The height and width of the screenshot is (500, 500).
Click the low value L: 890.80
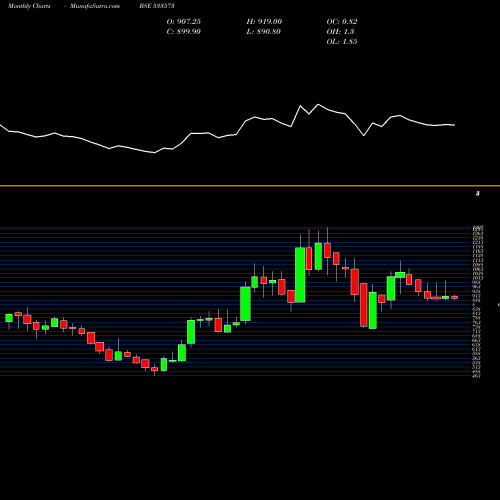(x=264, y=32)
